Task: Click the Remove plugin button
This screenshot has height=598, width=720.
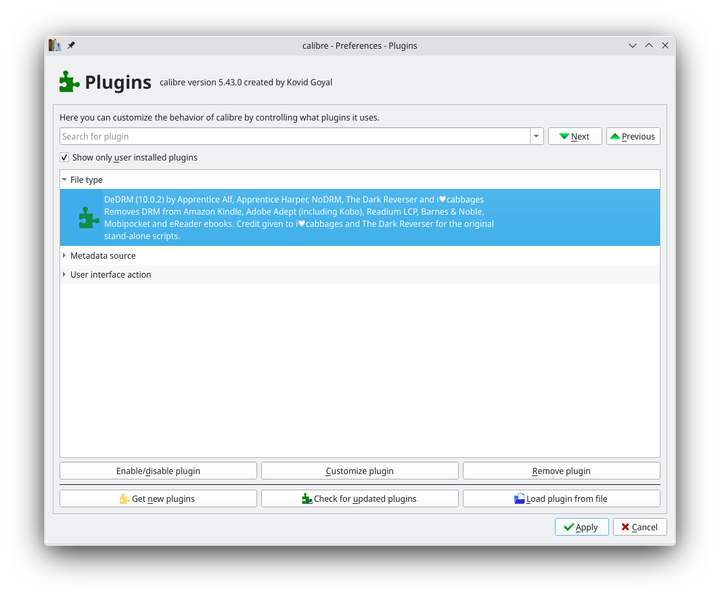Action: tap(561, 471)
